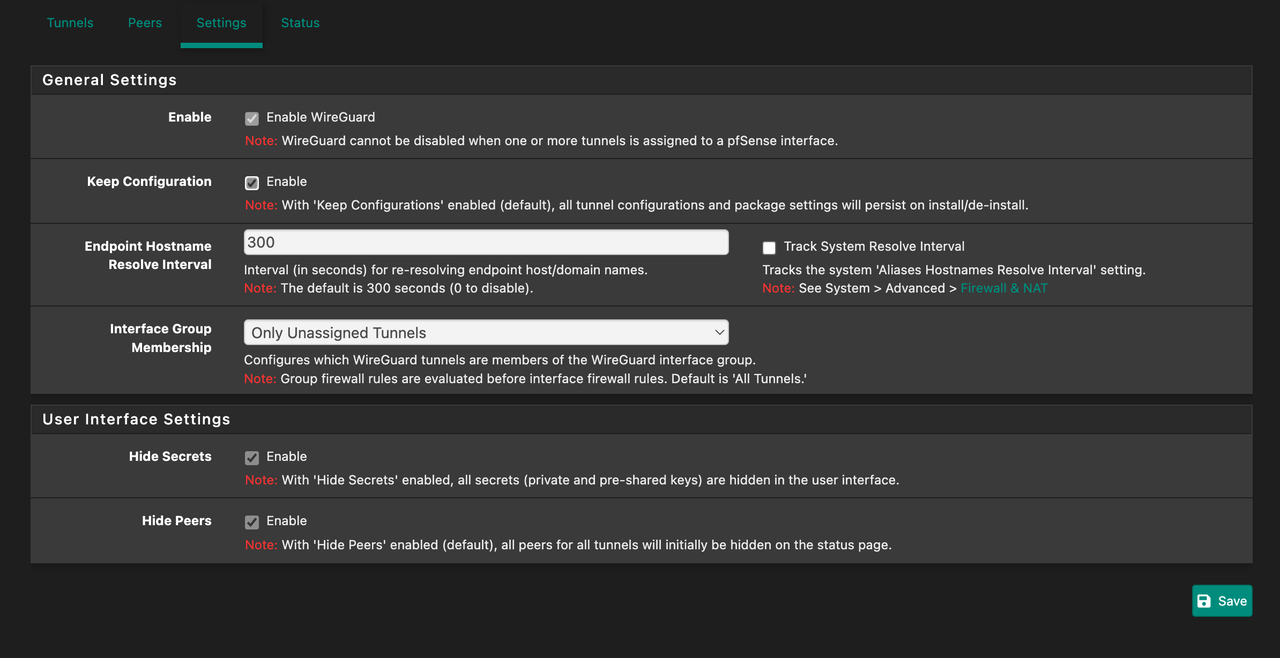Click the Enable WireGuard label text

pos(320,117)
